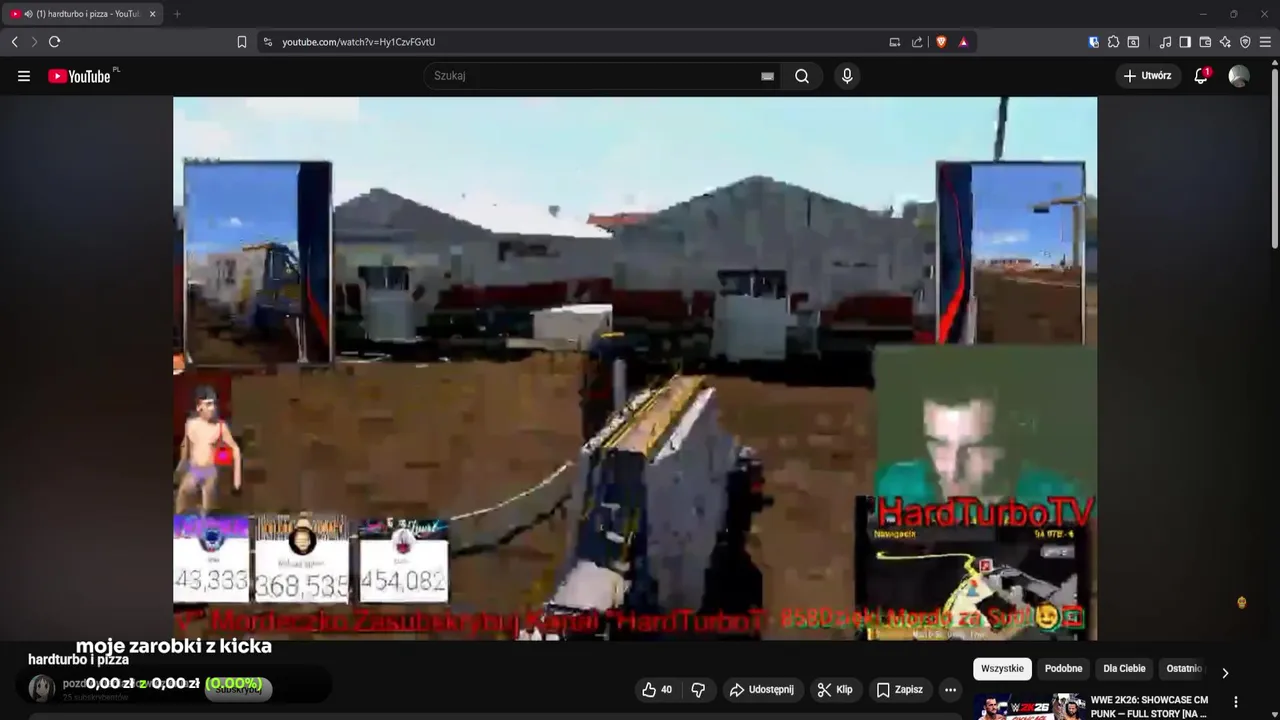
Task: Open Brave Shields lion icon
Action: 941,42
